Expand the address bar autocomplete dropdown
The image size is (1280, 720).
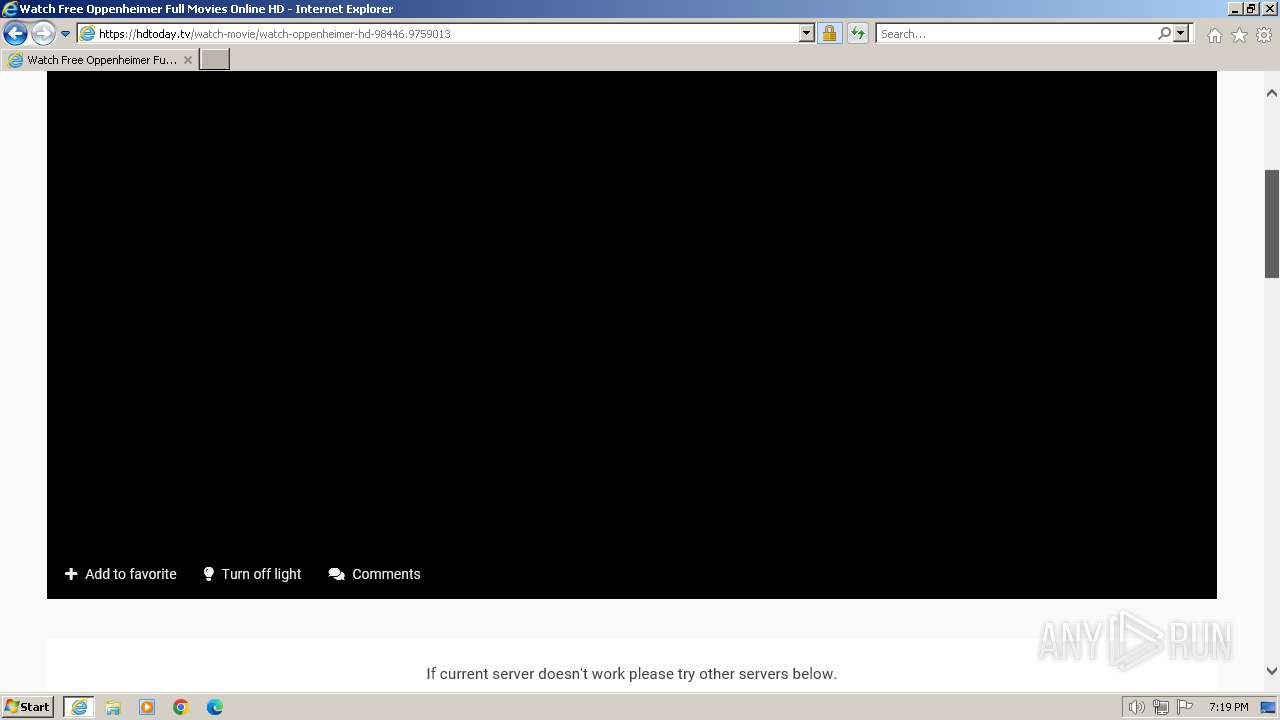coord(807,33)
